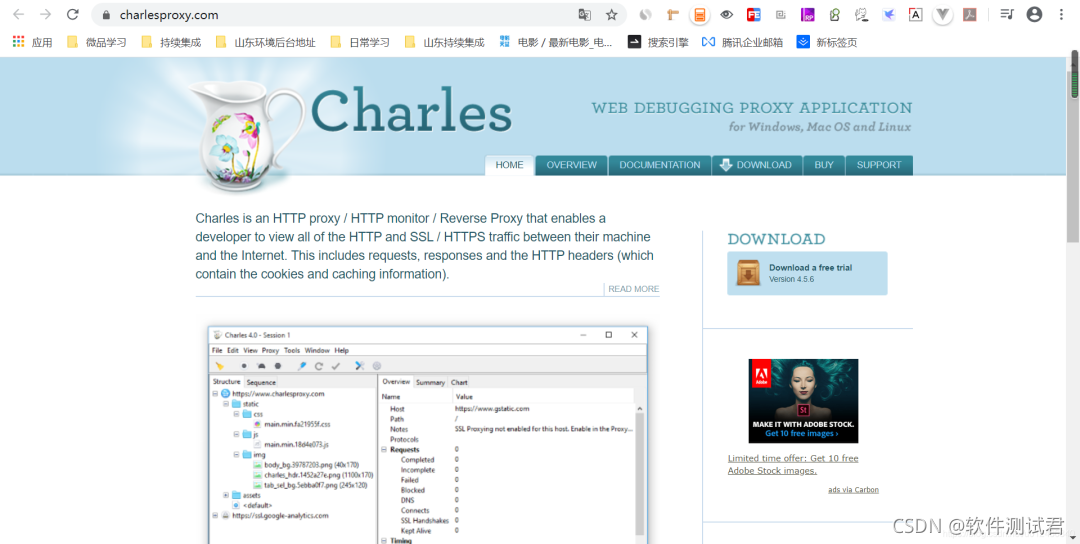Click the green figure extension icon
The image size is (1080, 544).
[835, 14]
